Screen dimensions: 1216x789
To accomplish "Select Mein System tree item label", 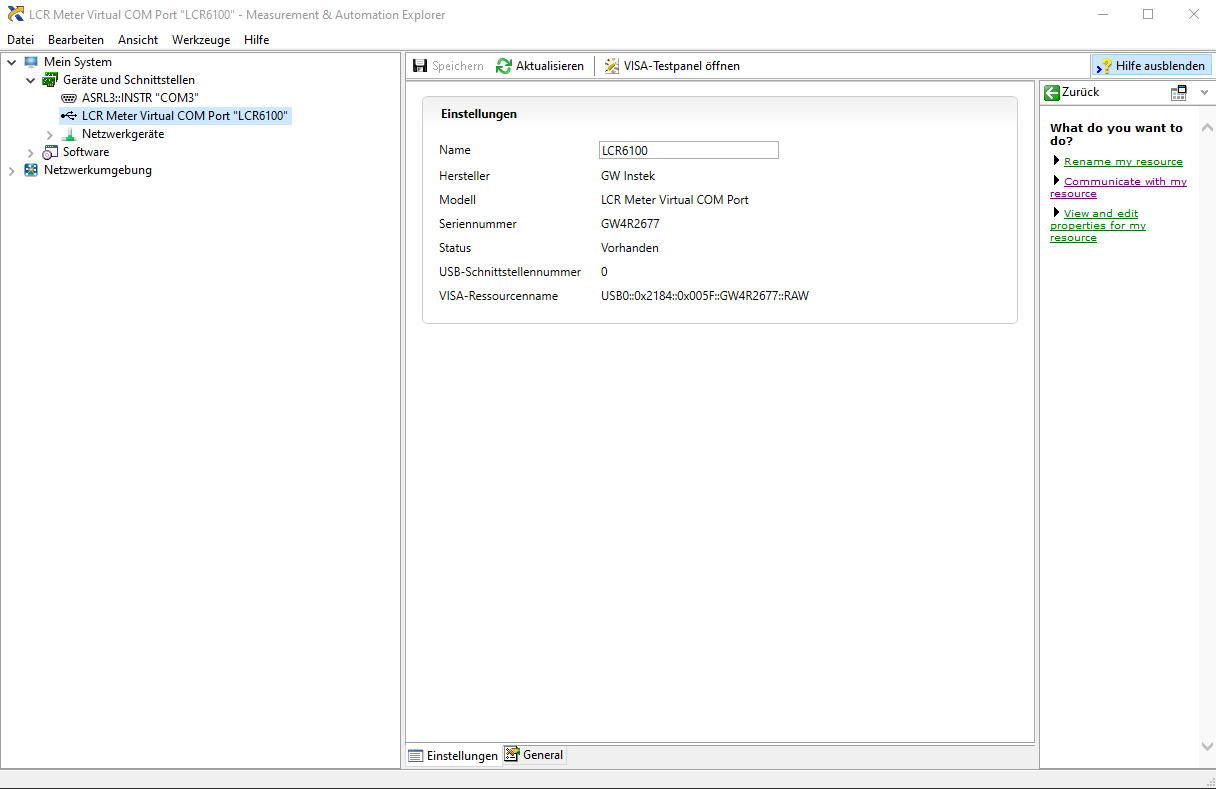I will point(78,62).
